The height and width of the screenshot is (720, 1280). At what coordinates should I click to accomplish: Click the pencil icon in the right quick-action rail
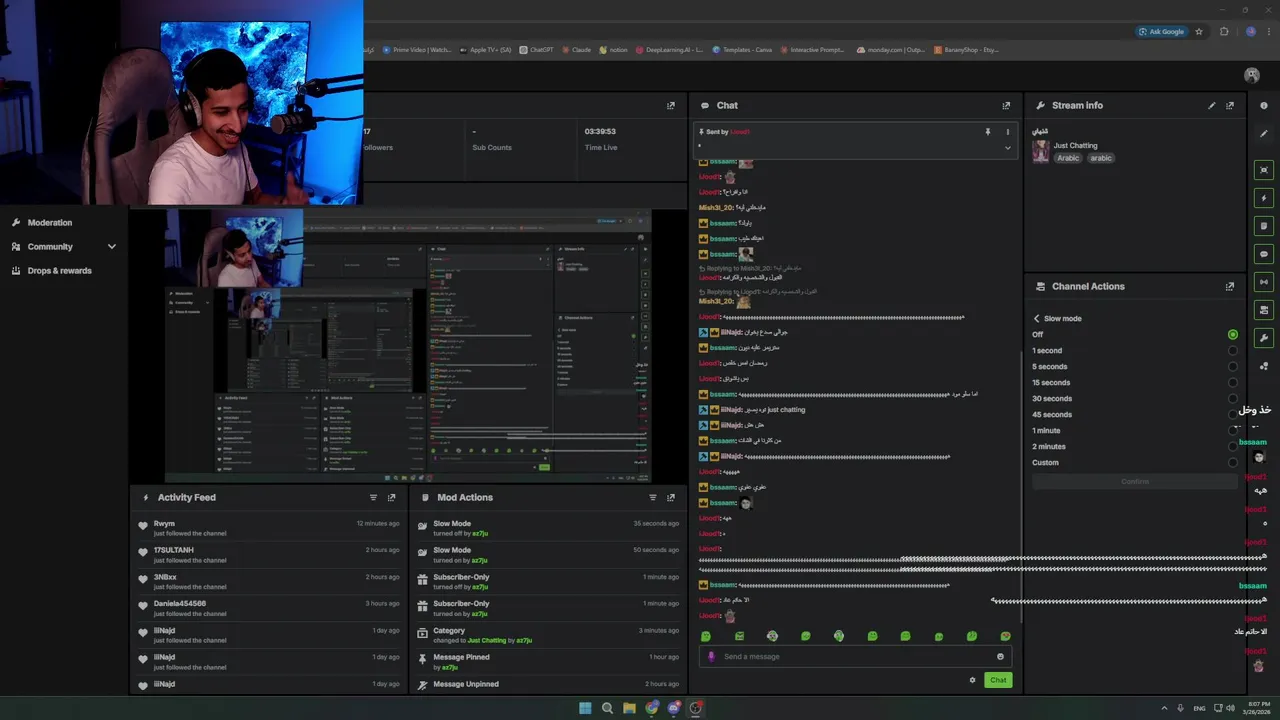point(1264,133)
